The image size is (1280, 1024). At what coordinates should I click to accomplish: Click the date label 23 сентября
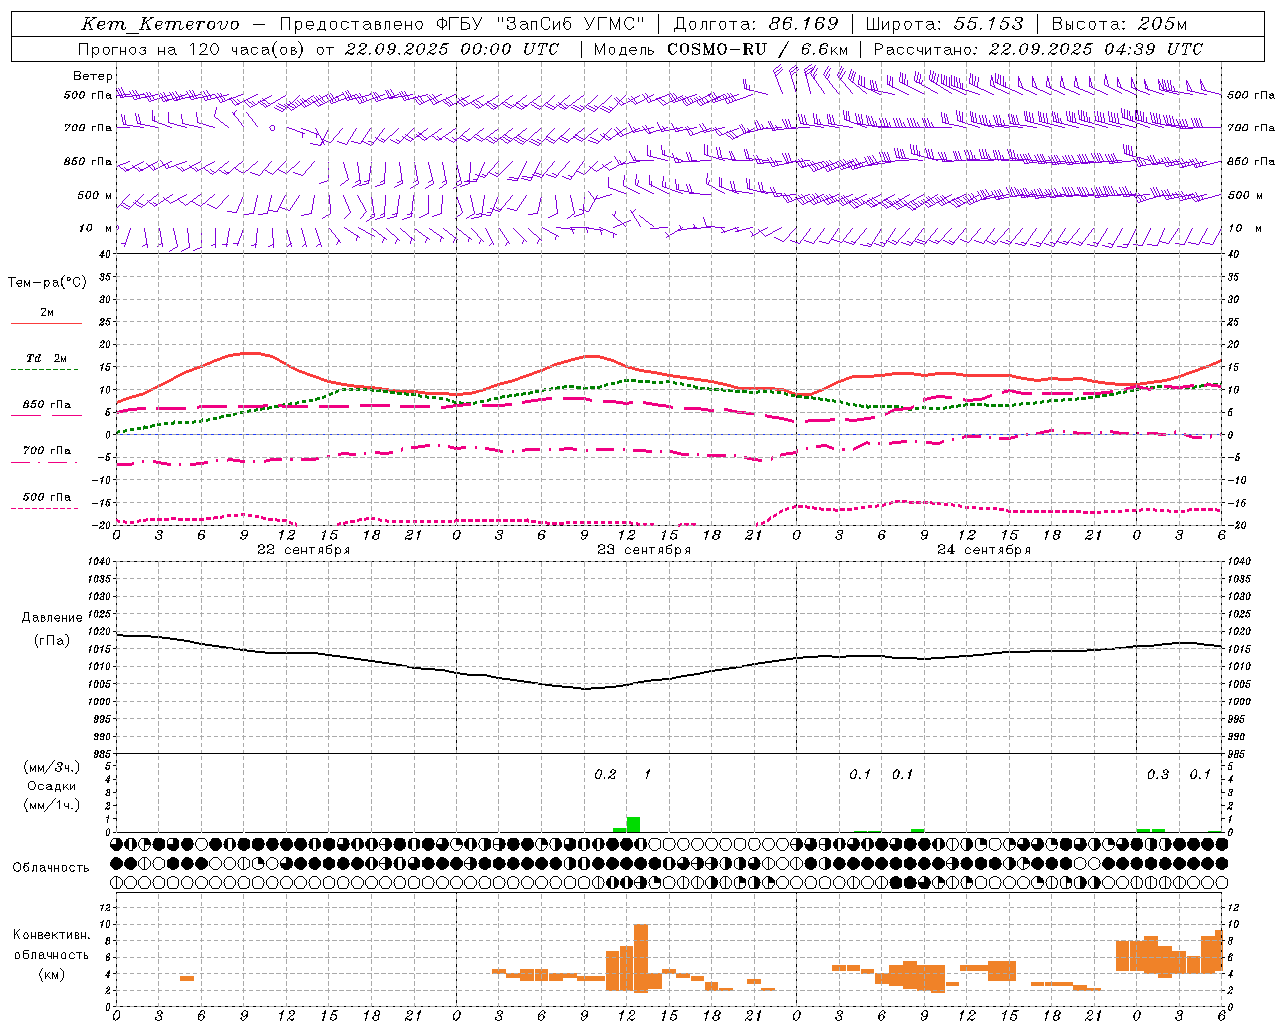coord(643,550)
